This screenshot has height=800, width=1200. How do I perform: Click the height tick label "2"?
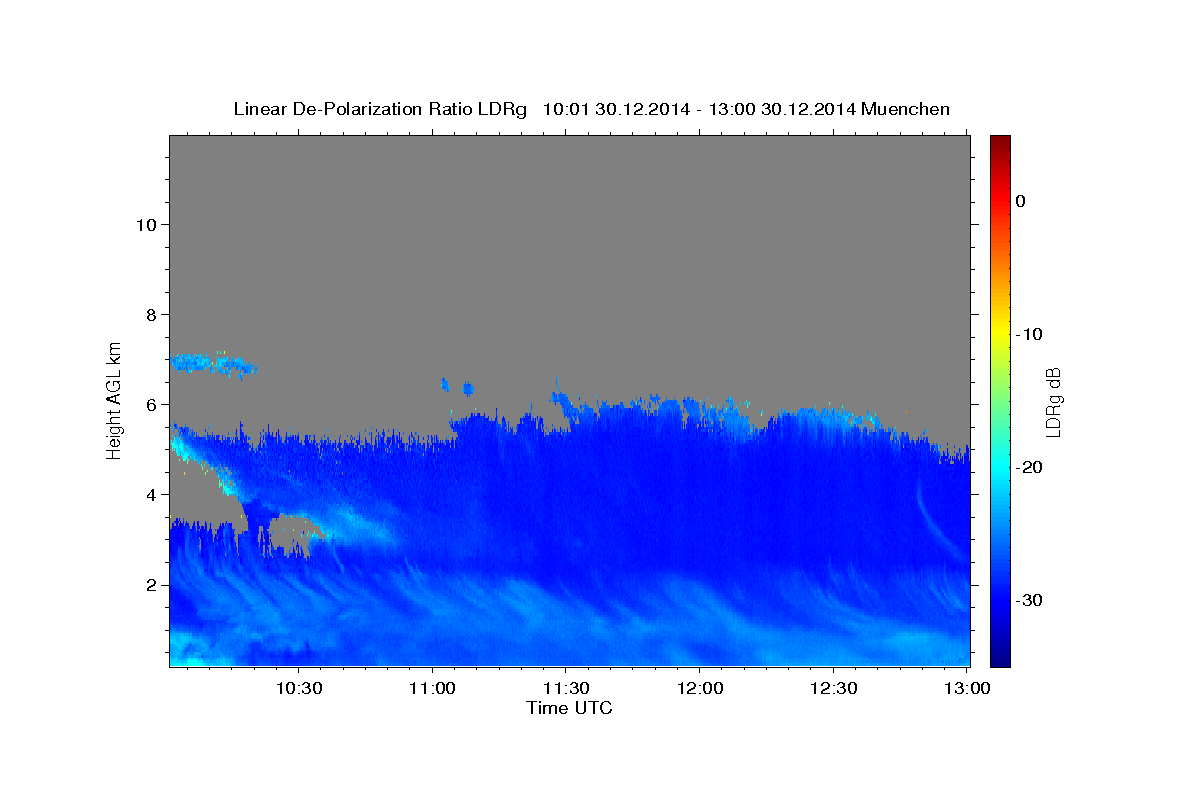[150, 584]
